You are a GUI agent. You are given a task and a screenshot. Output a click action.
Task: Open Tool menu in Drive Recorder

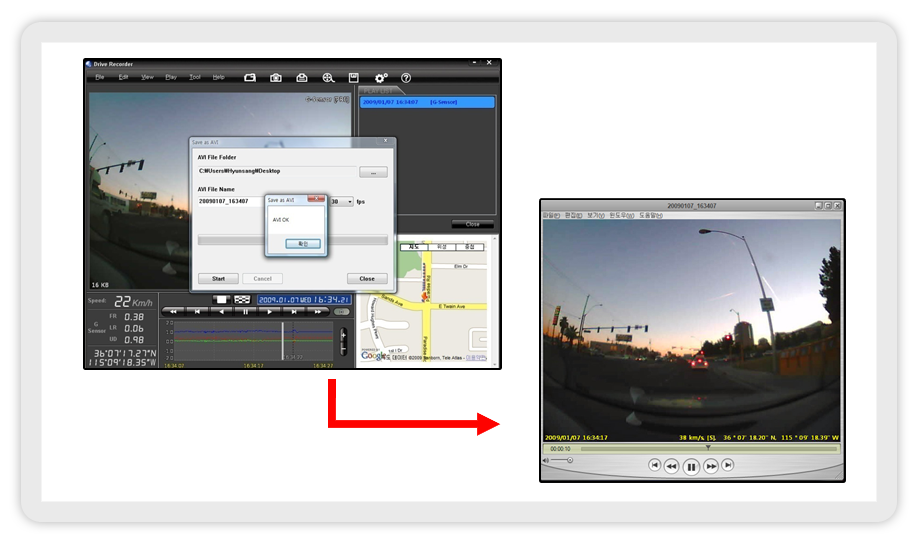click(194, 77)
